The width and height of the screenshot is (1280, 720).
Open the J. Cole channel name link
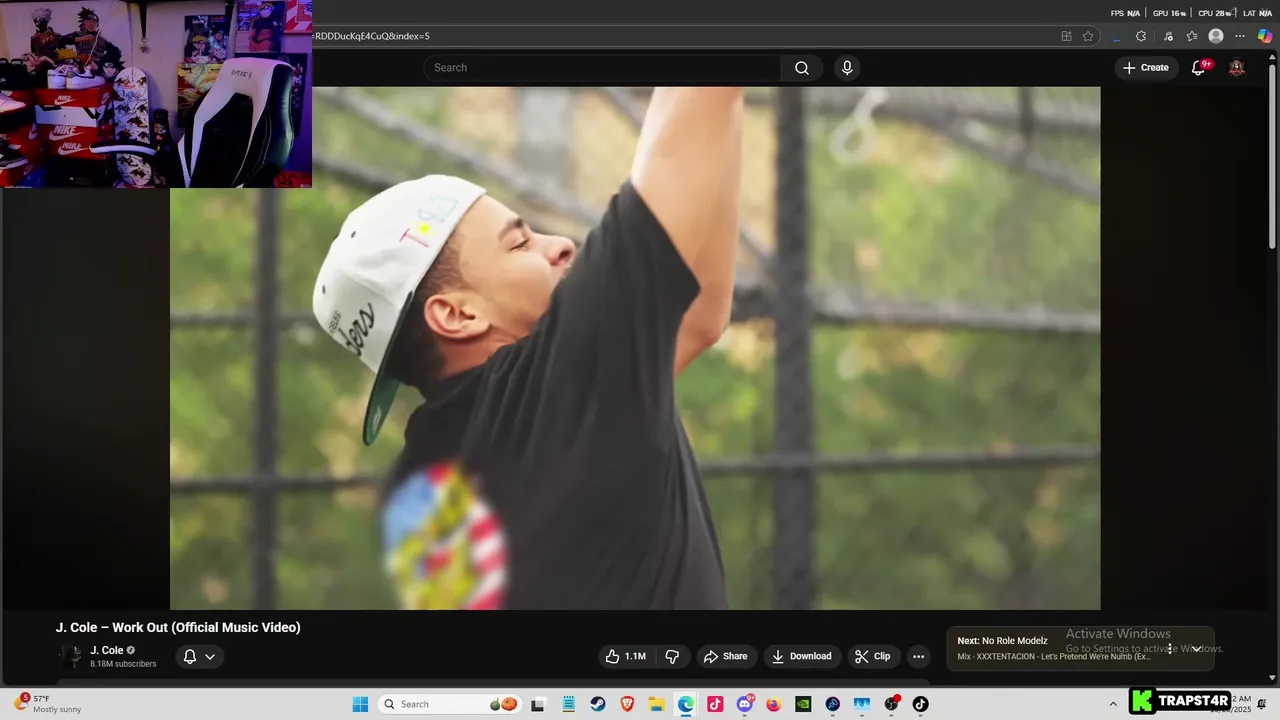coord(107,650)
